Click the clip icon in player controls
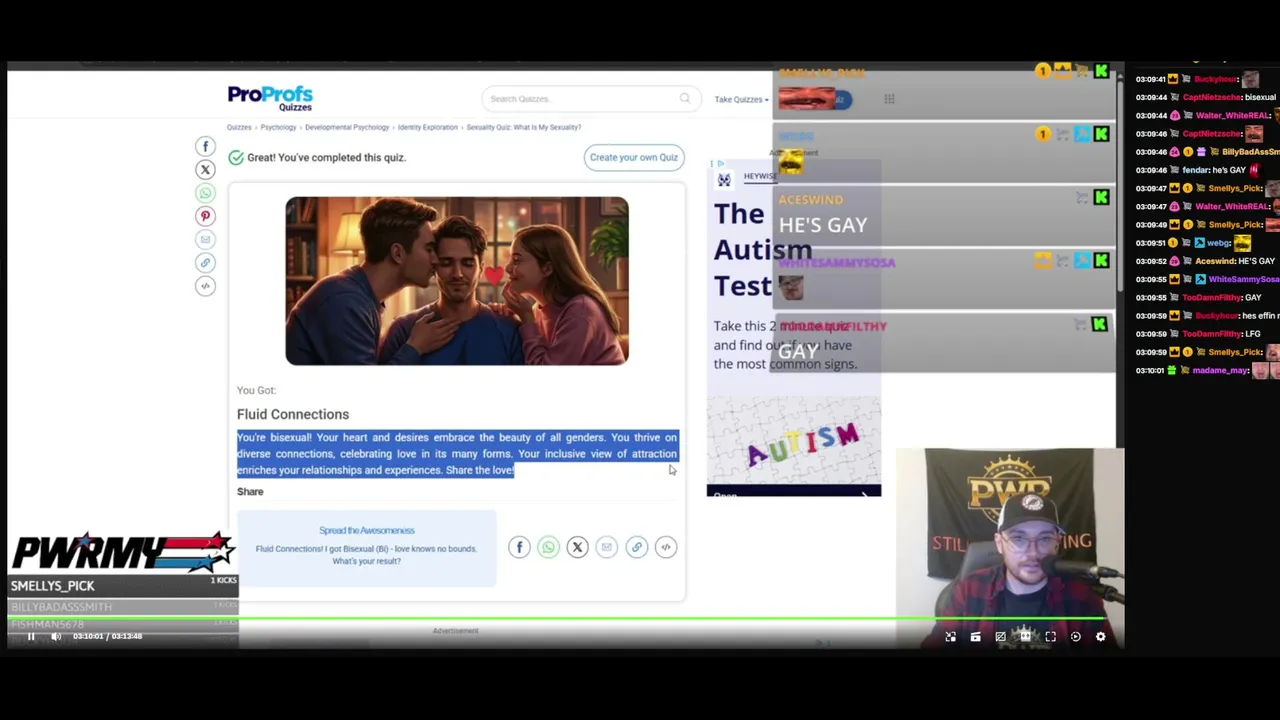 click(975, 636)
